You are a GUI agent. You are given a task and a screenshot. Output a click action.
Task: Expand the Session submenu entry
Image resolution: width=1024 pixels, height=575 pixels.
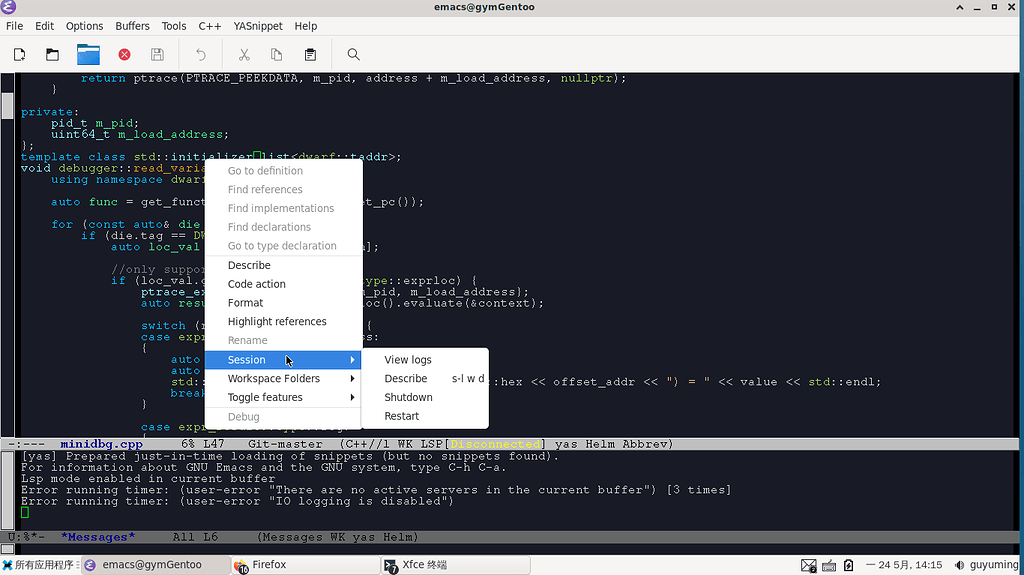(x=283, y=360)
